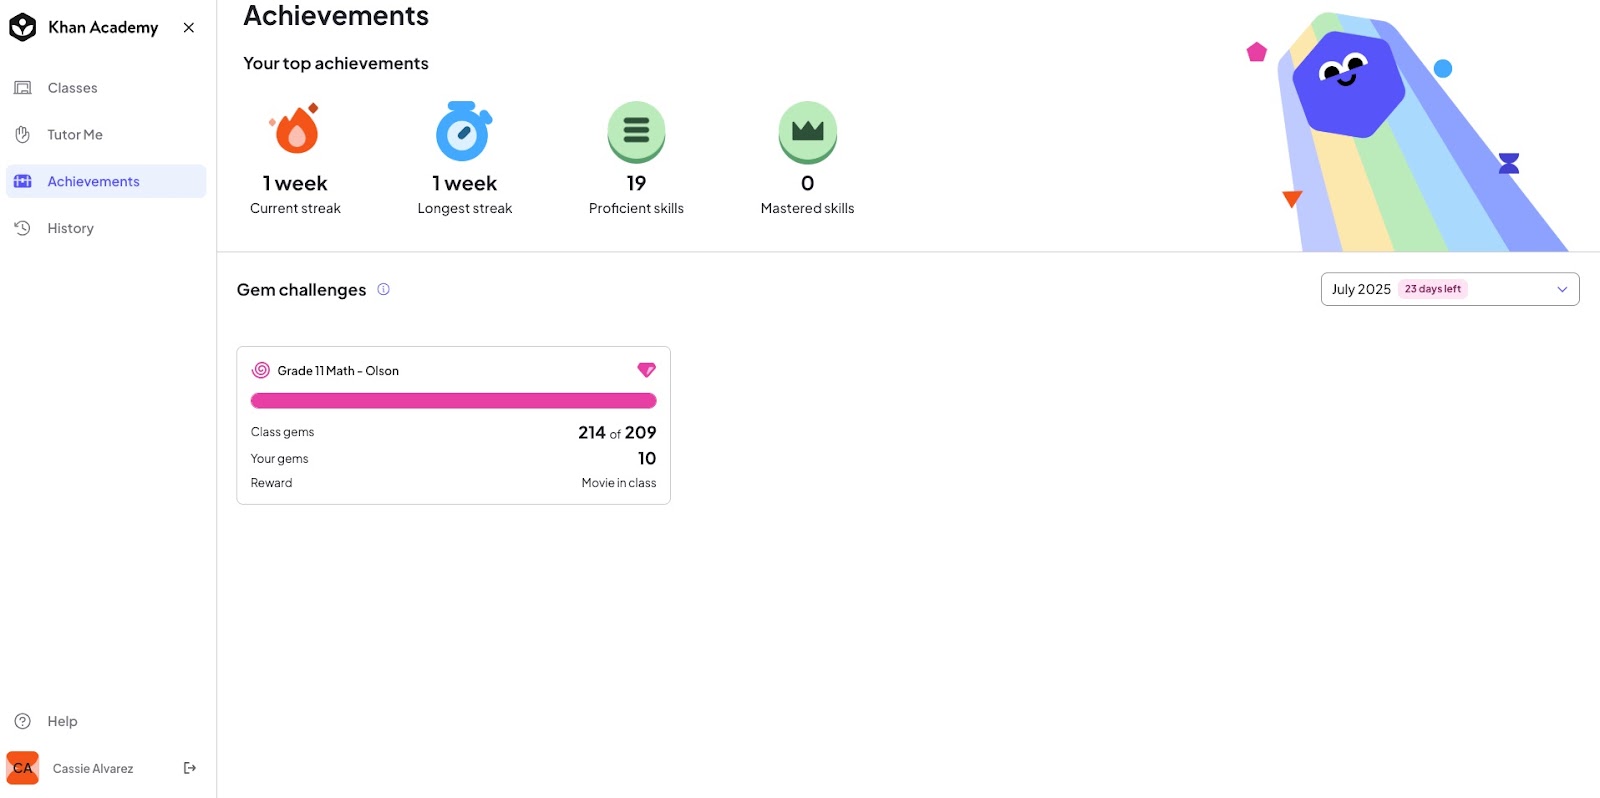
Task: Click the Khan Academy logo icon
Action: pyautogui.click(x=23, y=28)
